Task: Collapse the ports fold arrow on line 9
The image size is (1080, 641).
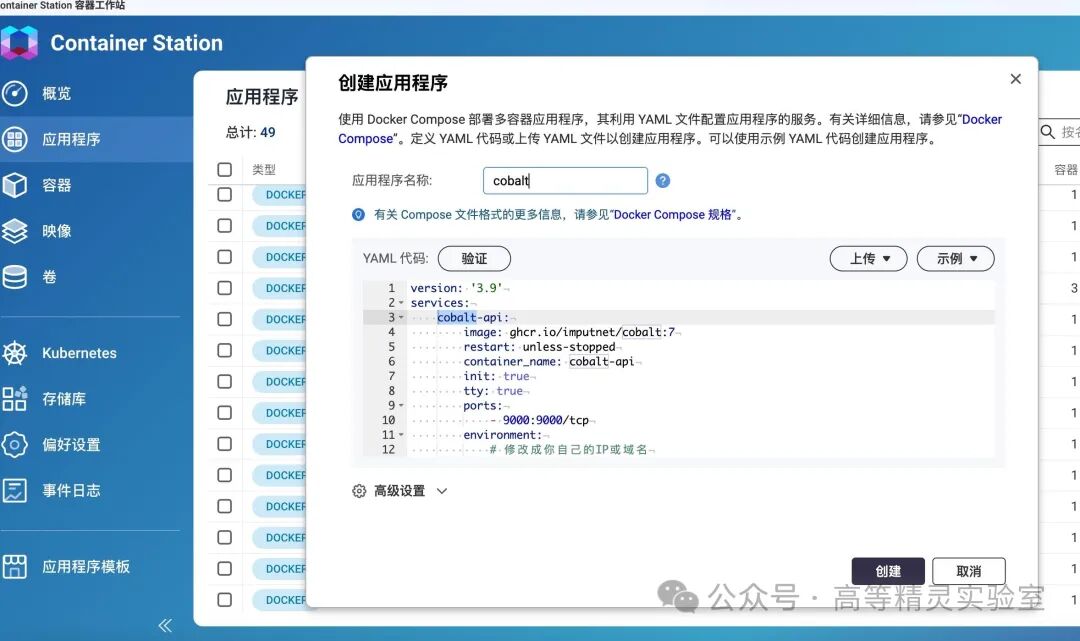Action: [402, 406]
